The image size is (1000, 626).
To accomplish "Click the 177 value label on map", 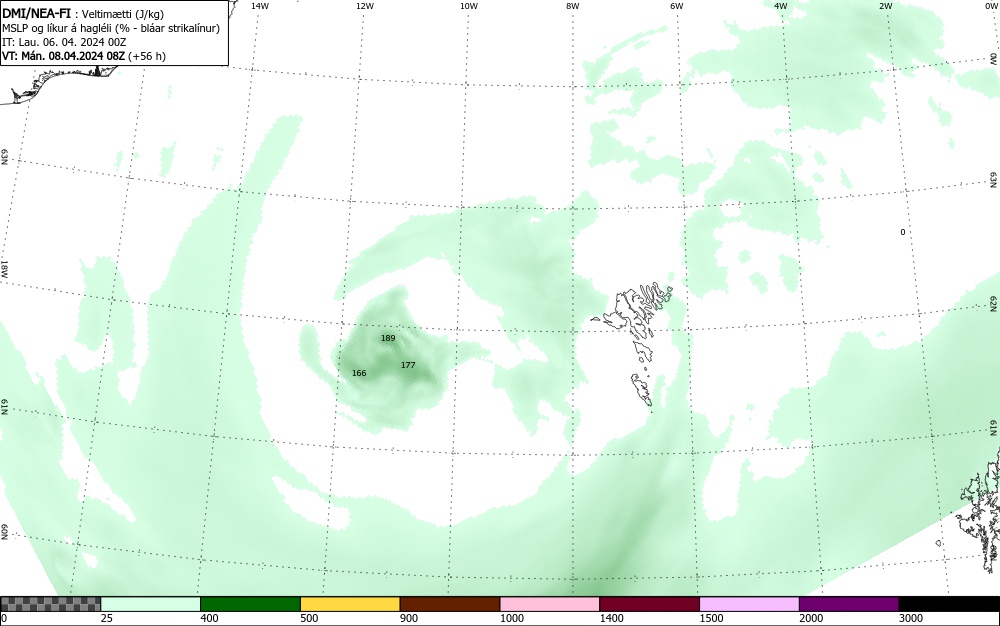I will click(x=408, y=365).
